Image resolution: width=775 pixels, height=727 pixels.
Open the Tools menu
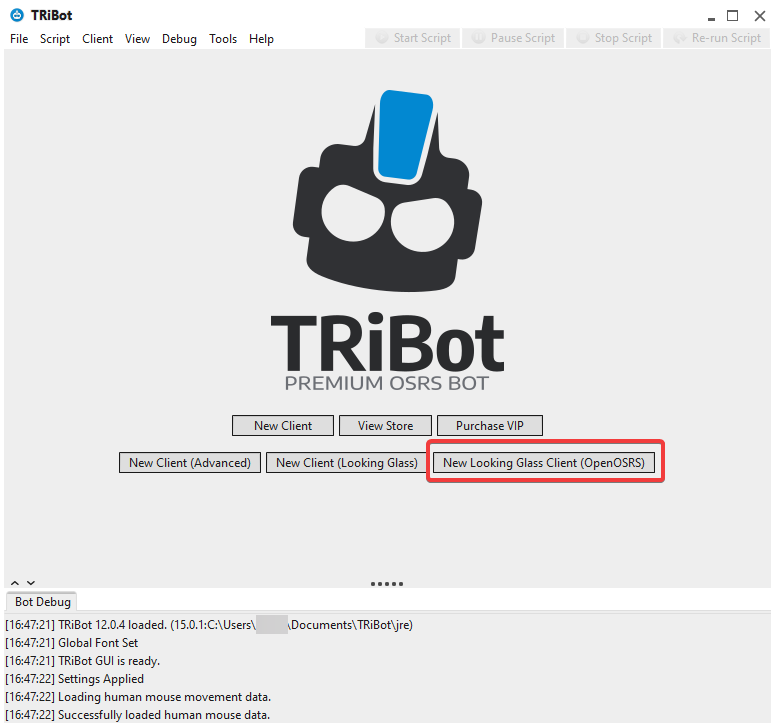click(x=223, y=39)
